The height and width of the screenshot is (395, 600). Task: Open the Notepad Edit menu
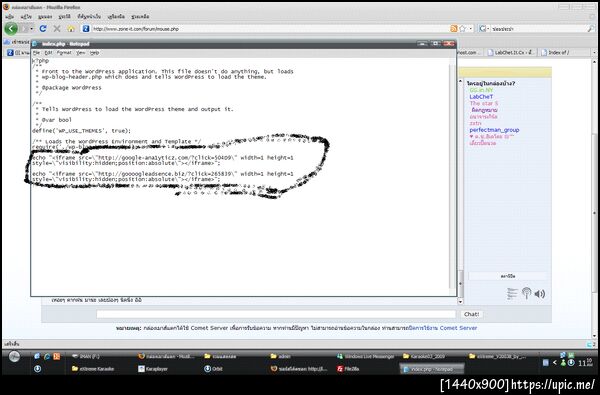[48, 53]
